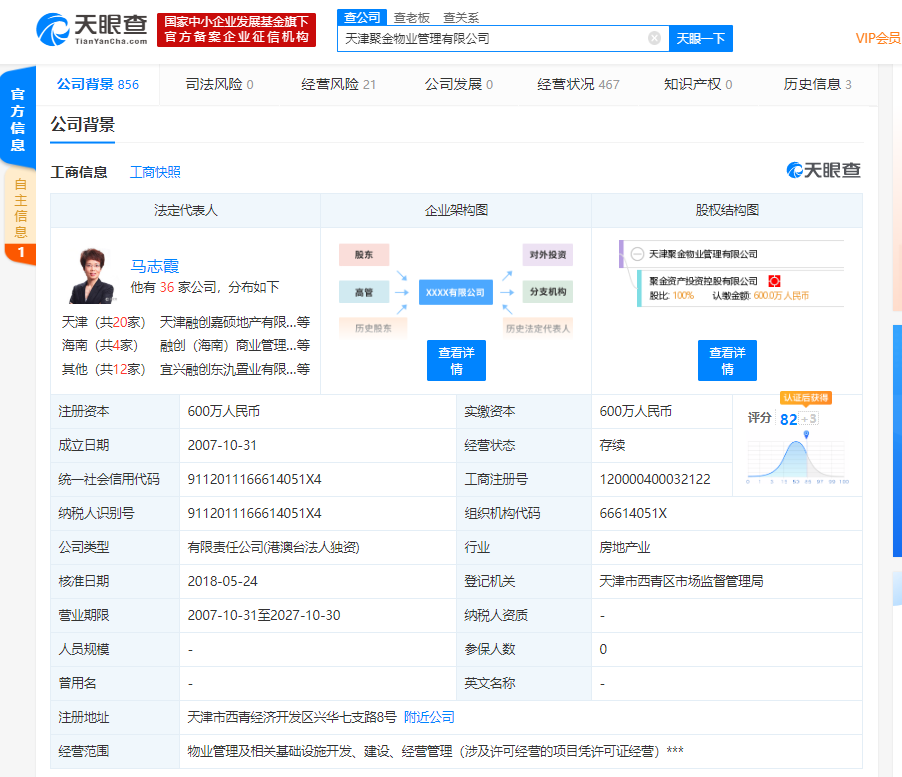The image size is (902, 777).
Task: Open the 经营状况 467 tab
Action: tap(578, 85)
